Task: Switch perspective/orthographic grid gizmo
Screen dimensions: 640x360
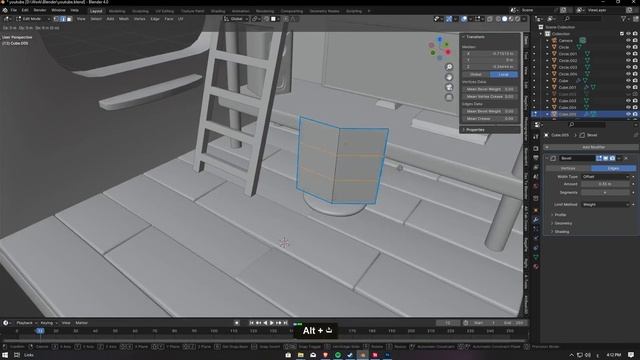Action: point(449,97)
